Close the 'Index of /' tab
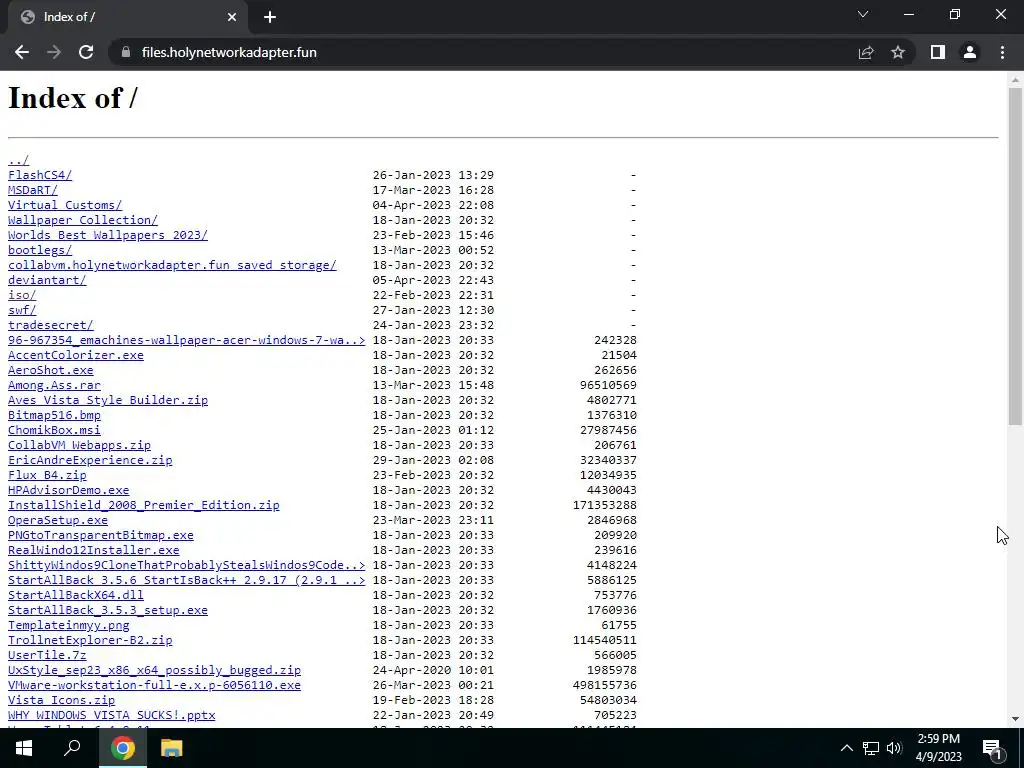 (x=232, y=17)
